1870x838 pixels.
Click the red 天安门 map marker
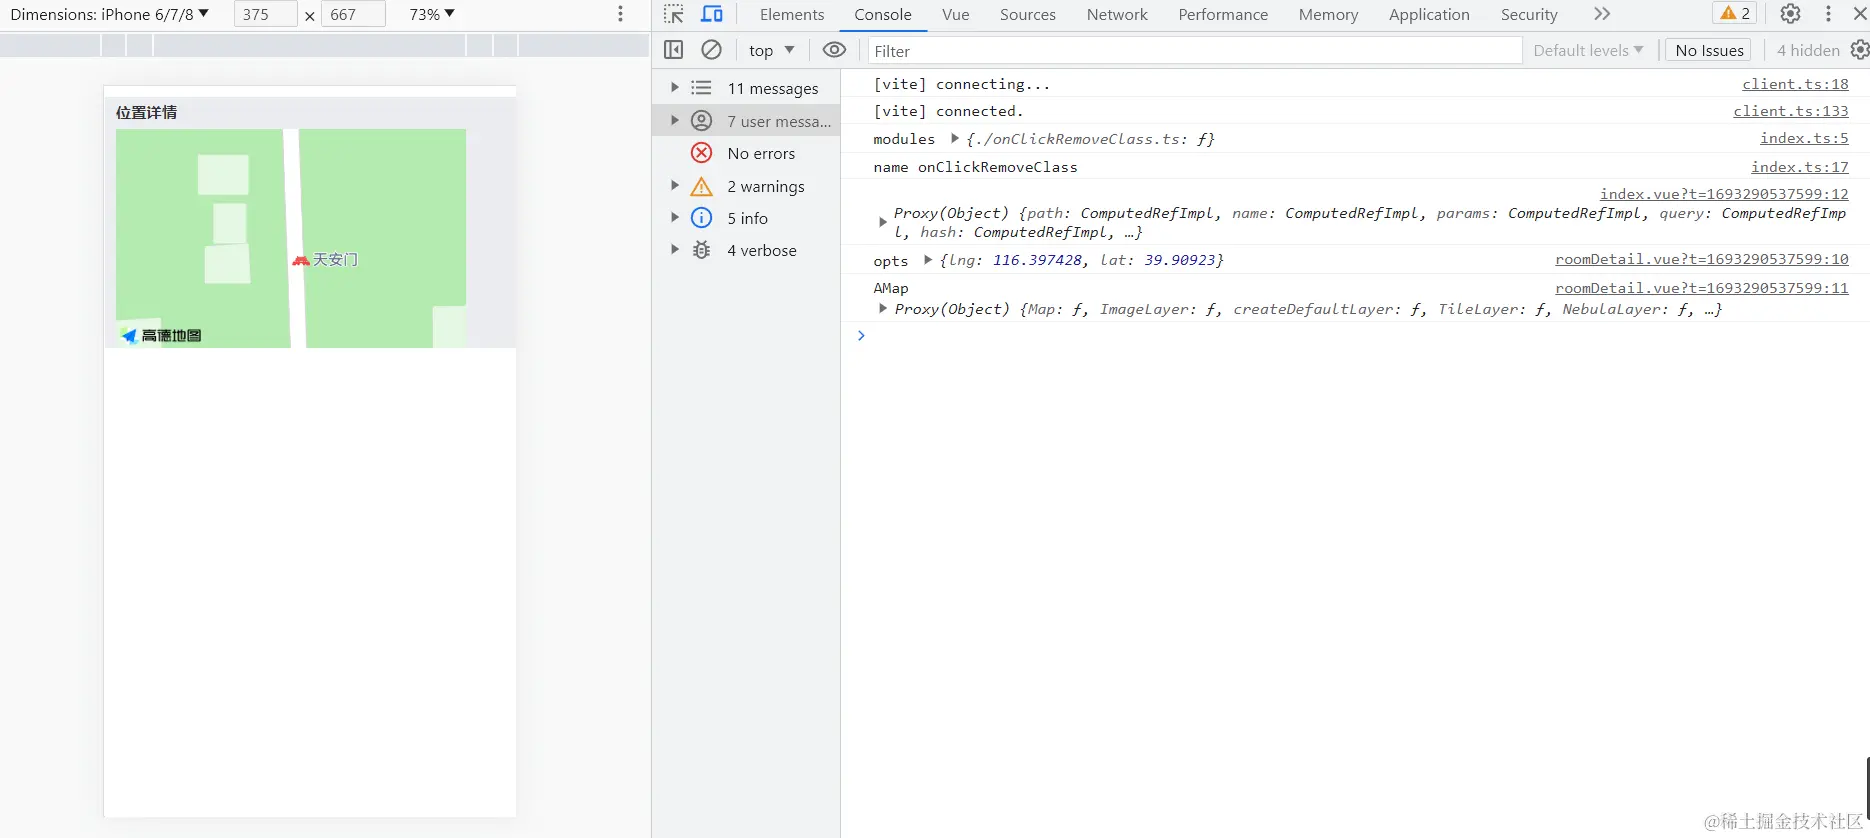pos(300,260)
